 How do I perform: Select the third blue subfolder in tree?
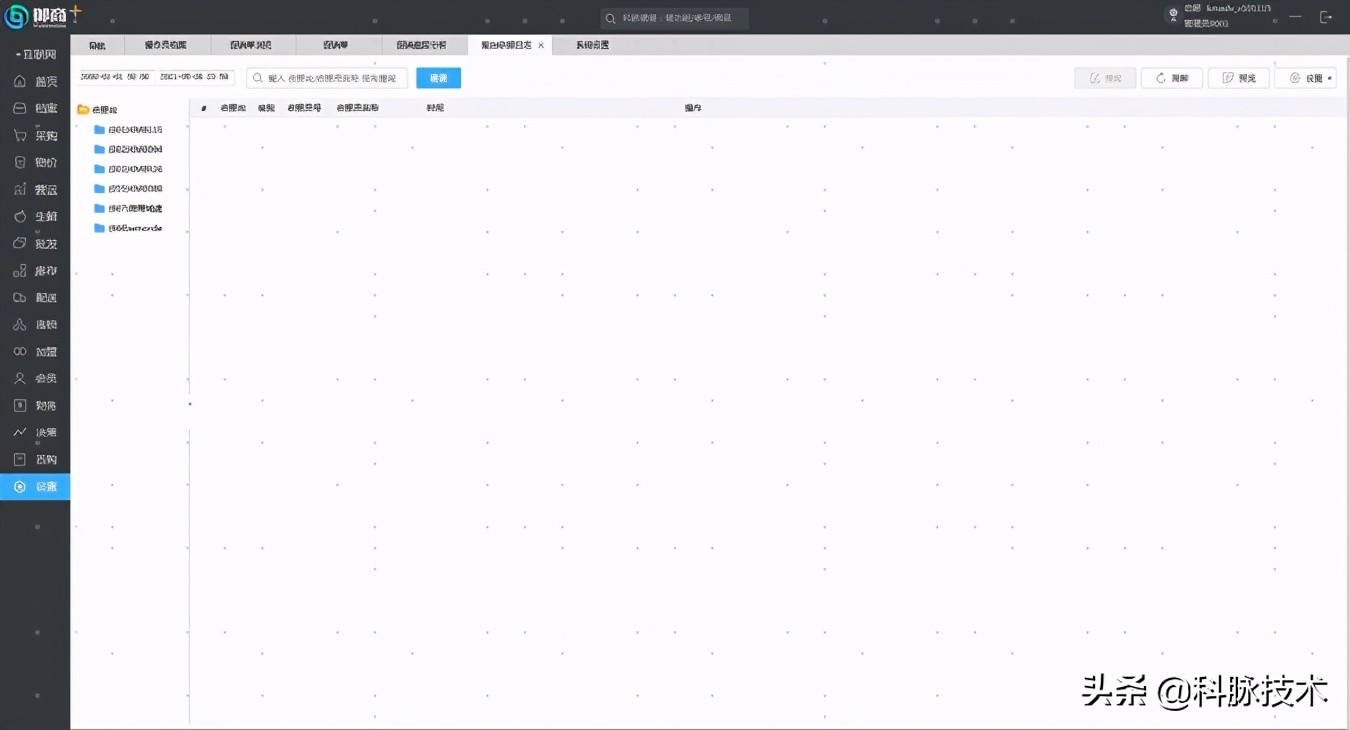point(128,169)
